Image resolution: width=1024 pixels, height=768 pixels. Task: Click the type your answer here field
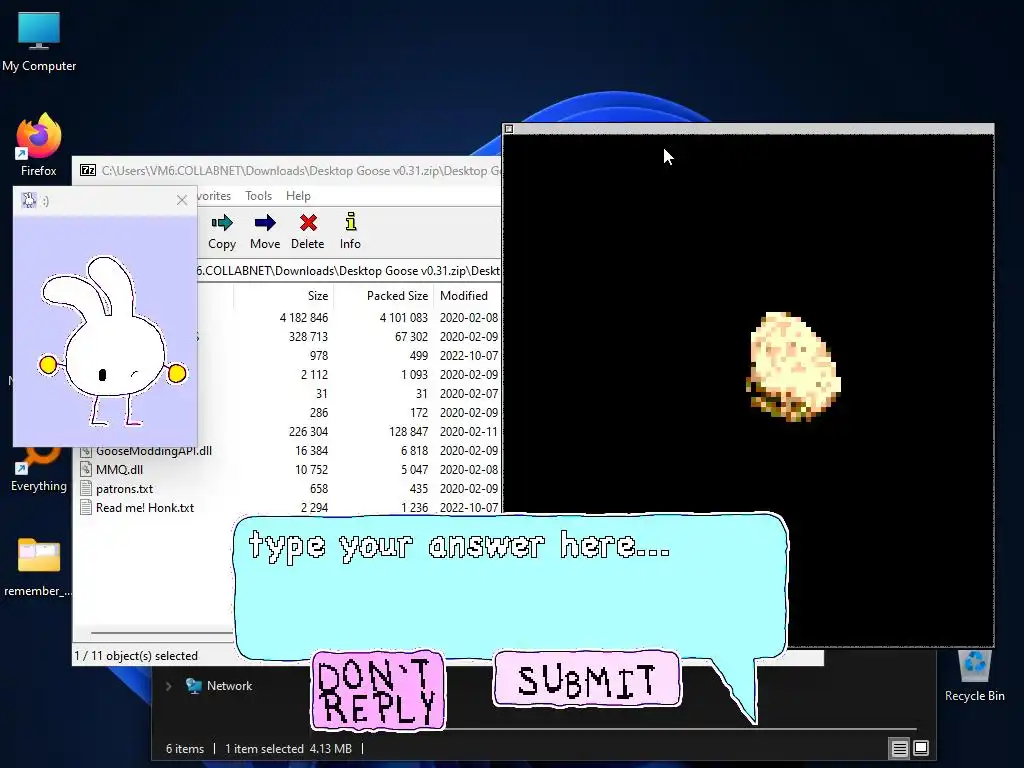tap(511, 585)
